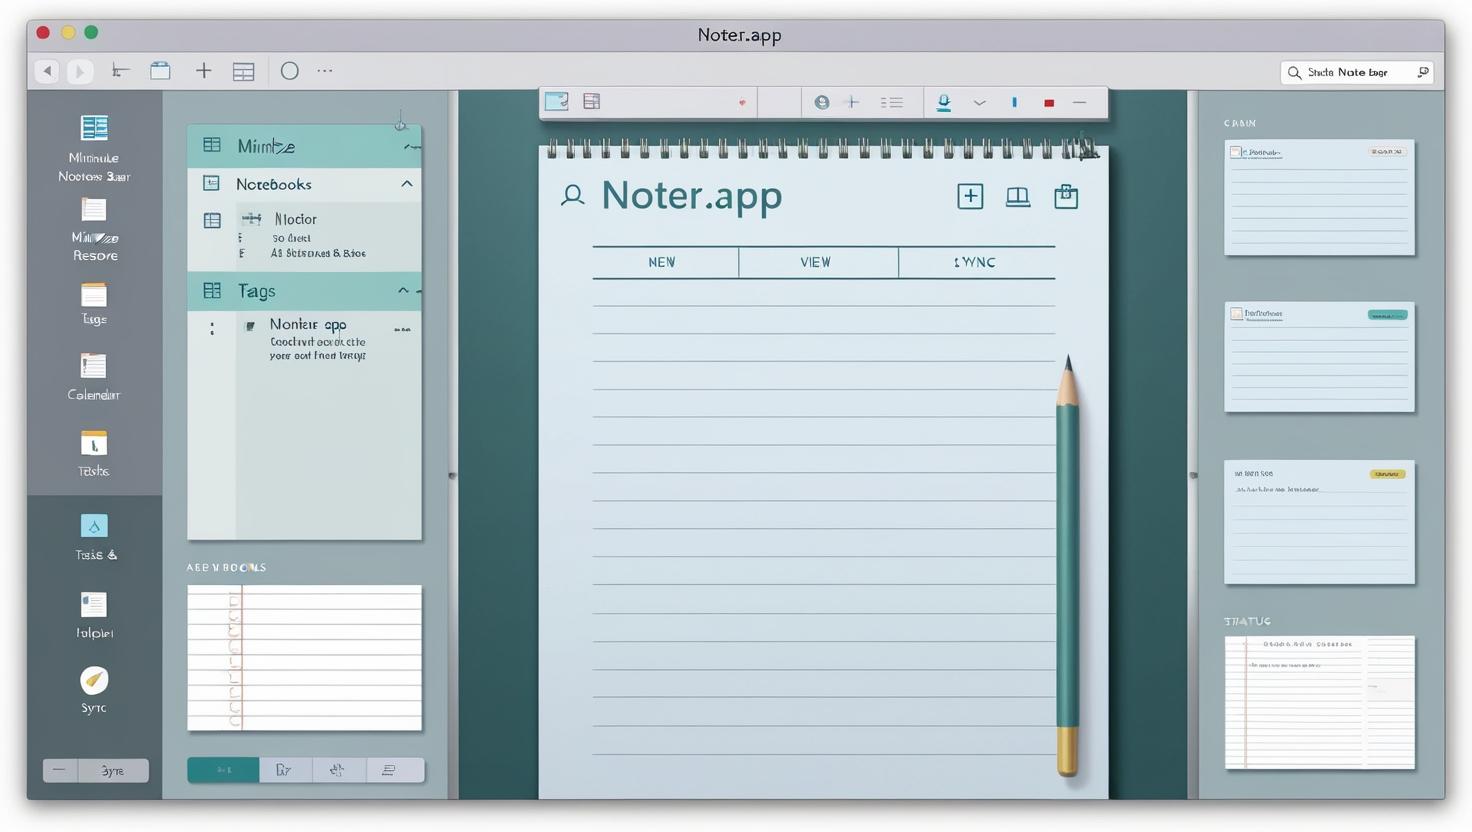This screenshot has width=1472, height=832.
Task: Open the calendar icon in top toolbar
Action: click(x=160, y=70)
